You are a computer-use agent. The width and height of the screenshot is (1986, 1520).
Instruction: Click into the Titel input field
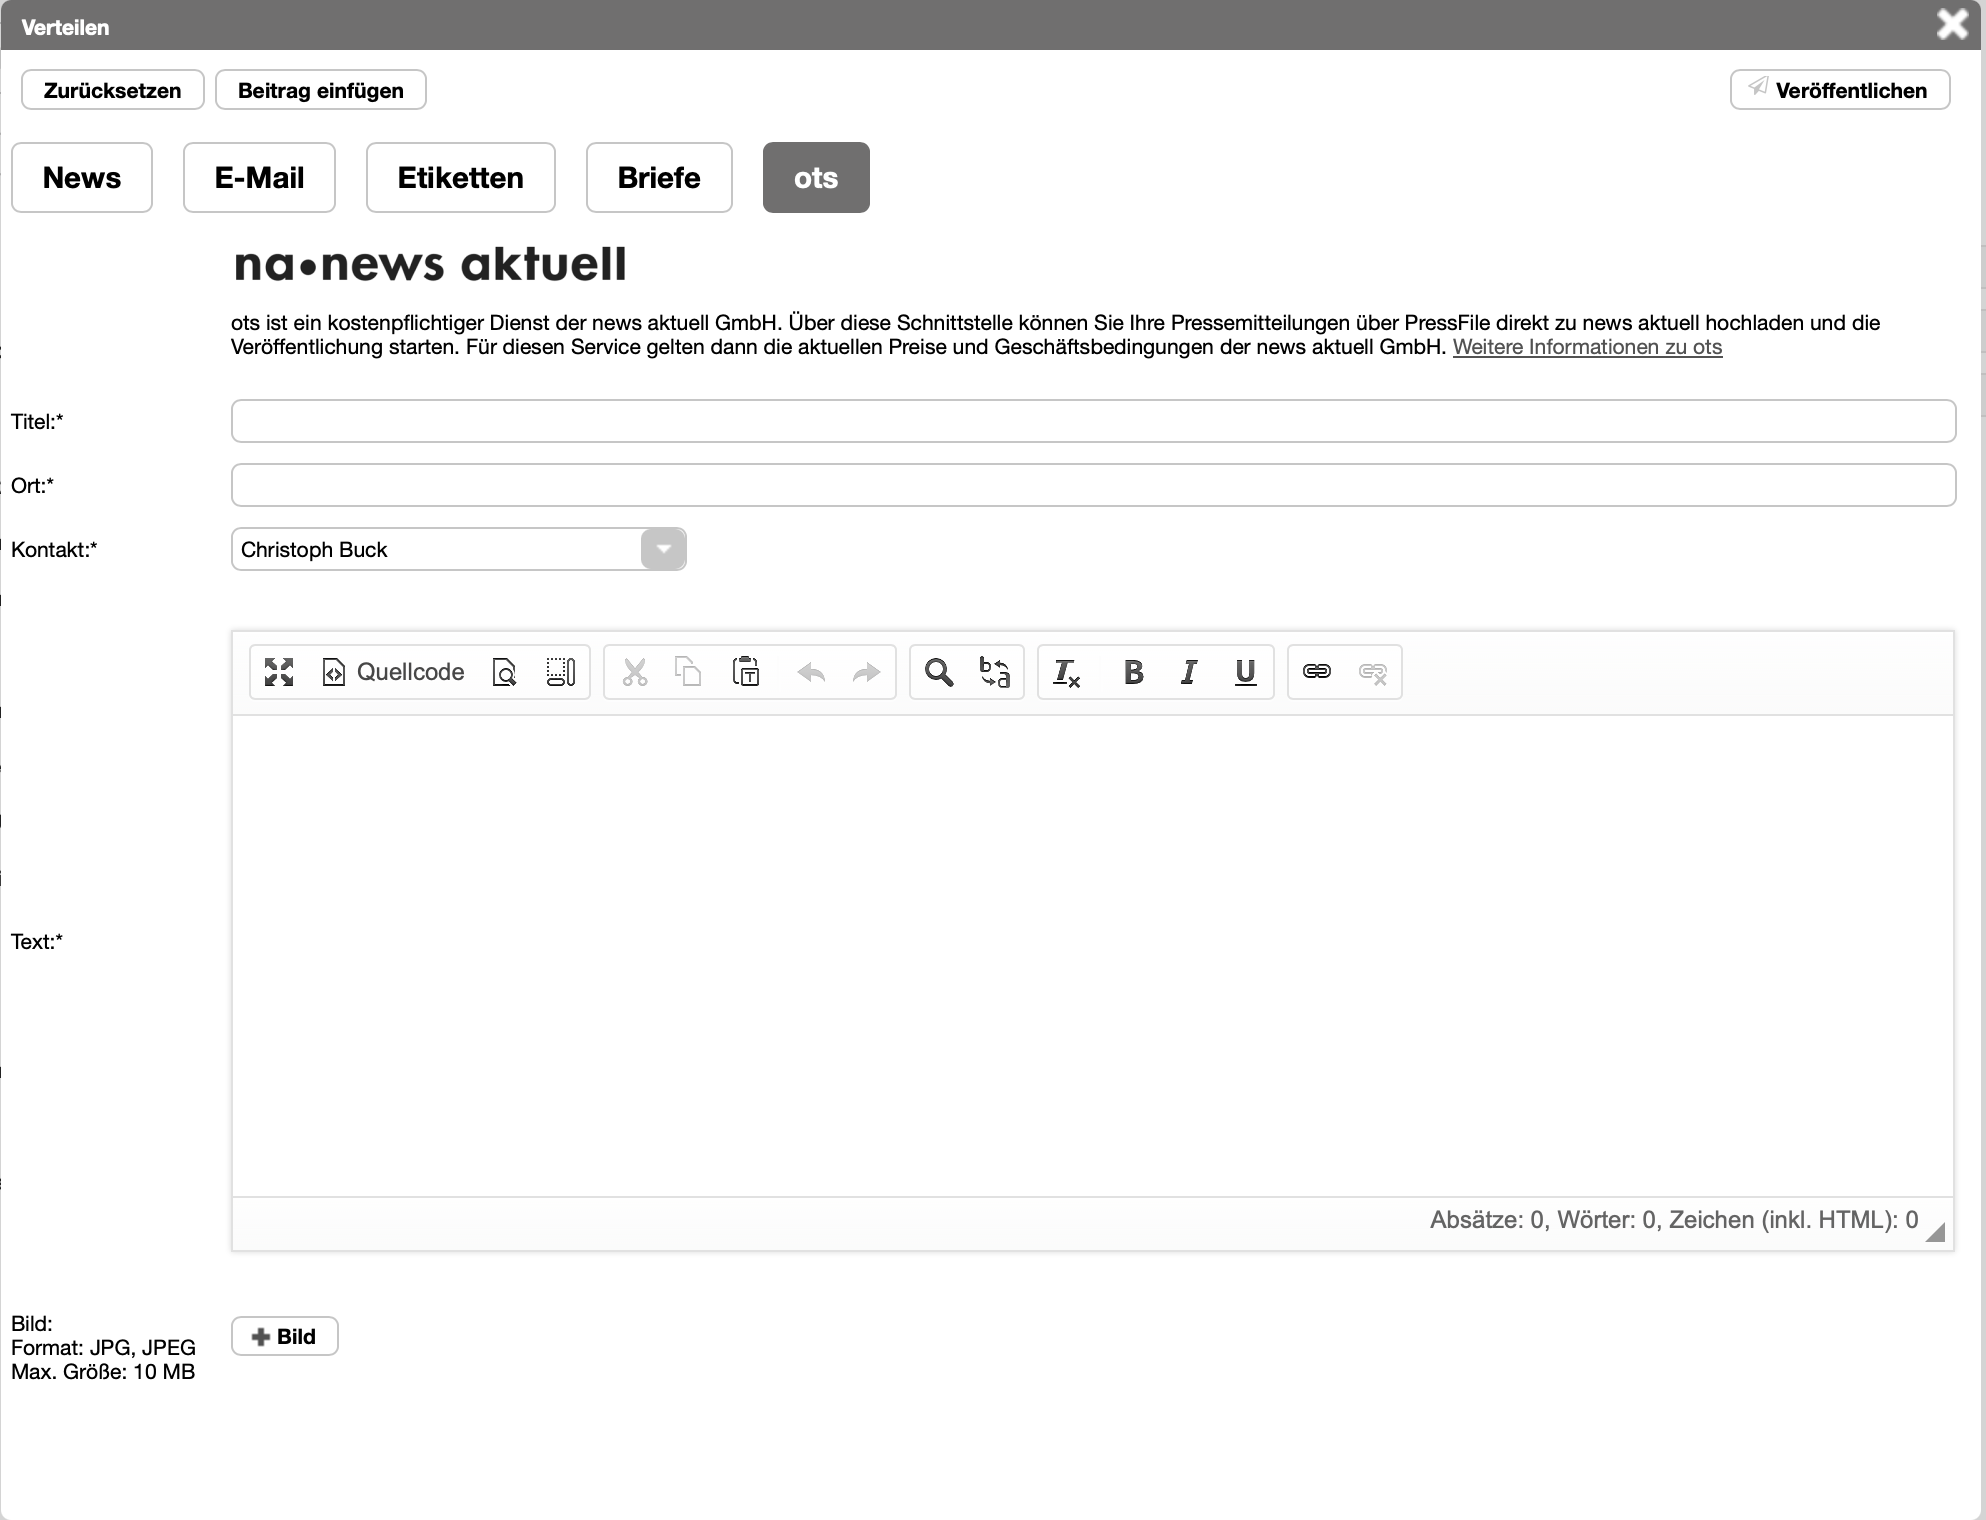1093,421
